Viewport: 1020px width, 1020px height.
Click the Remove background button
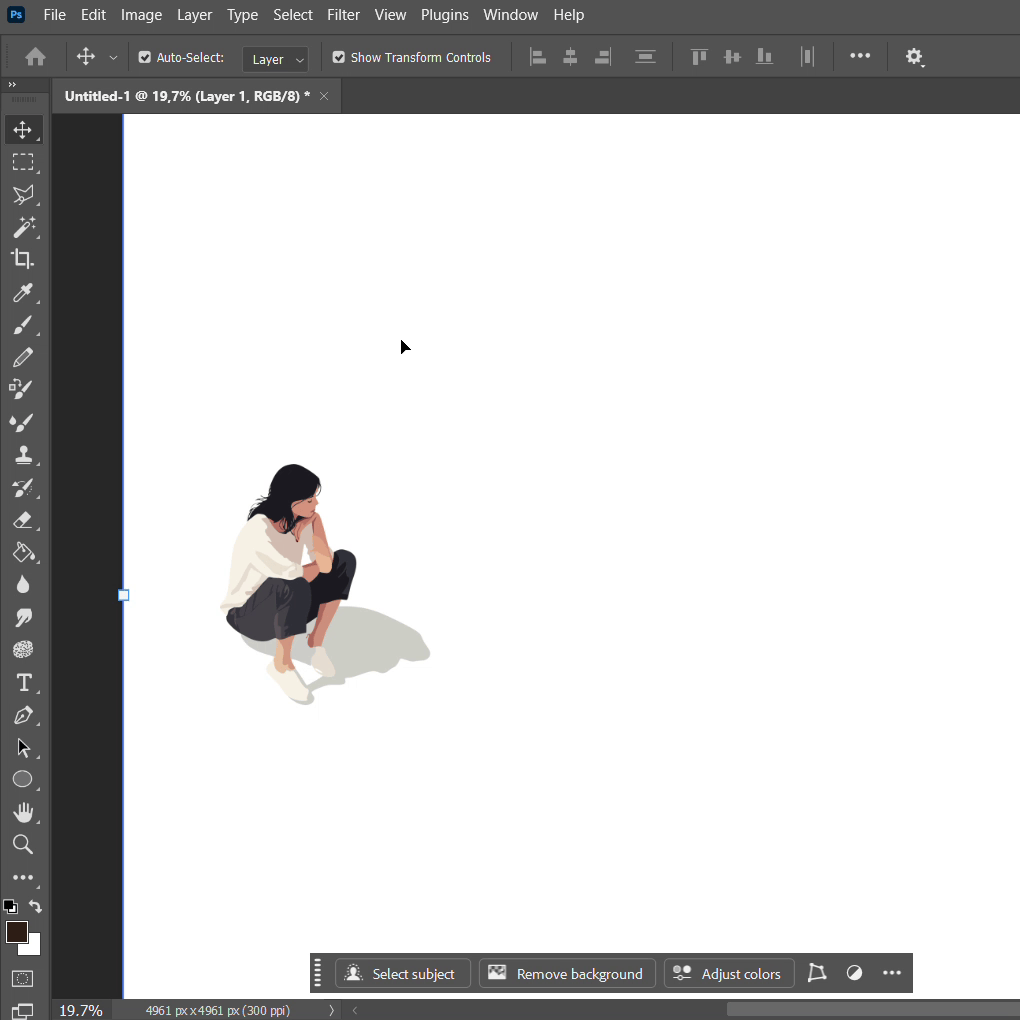tap(567, 974)
